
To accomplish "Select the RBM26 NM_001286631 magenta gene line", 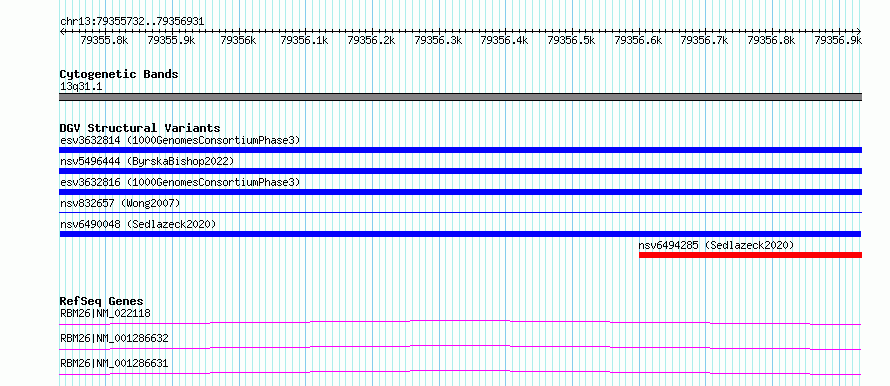I will tap(460, 372).
